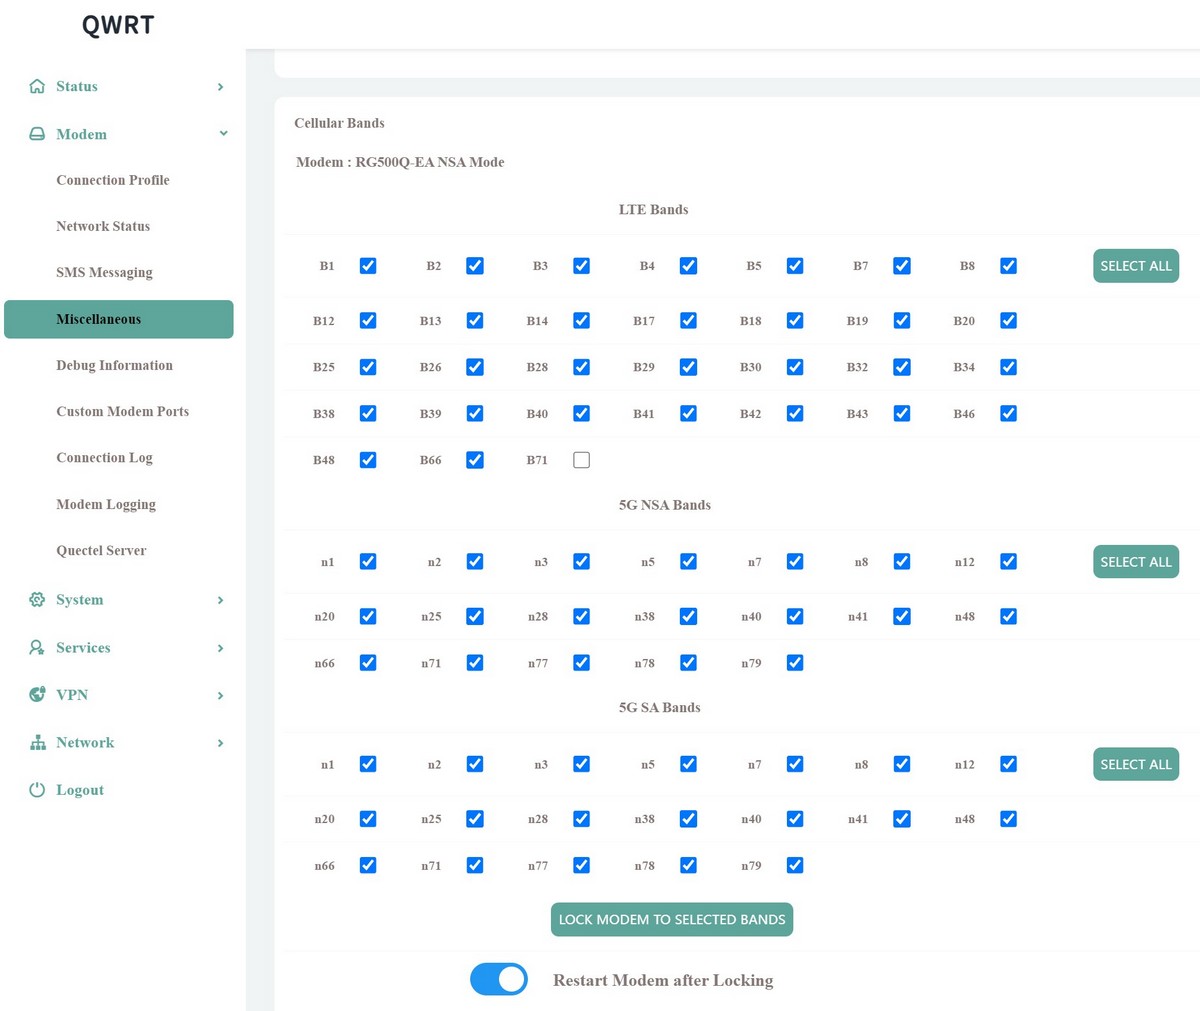
Task: Toggle Restart Modem after Locking switch
Action: 499,980
